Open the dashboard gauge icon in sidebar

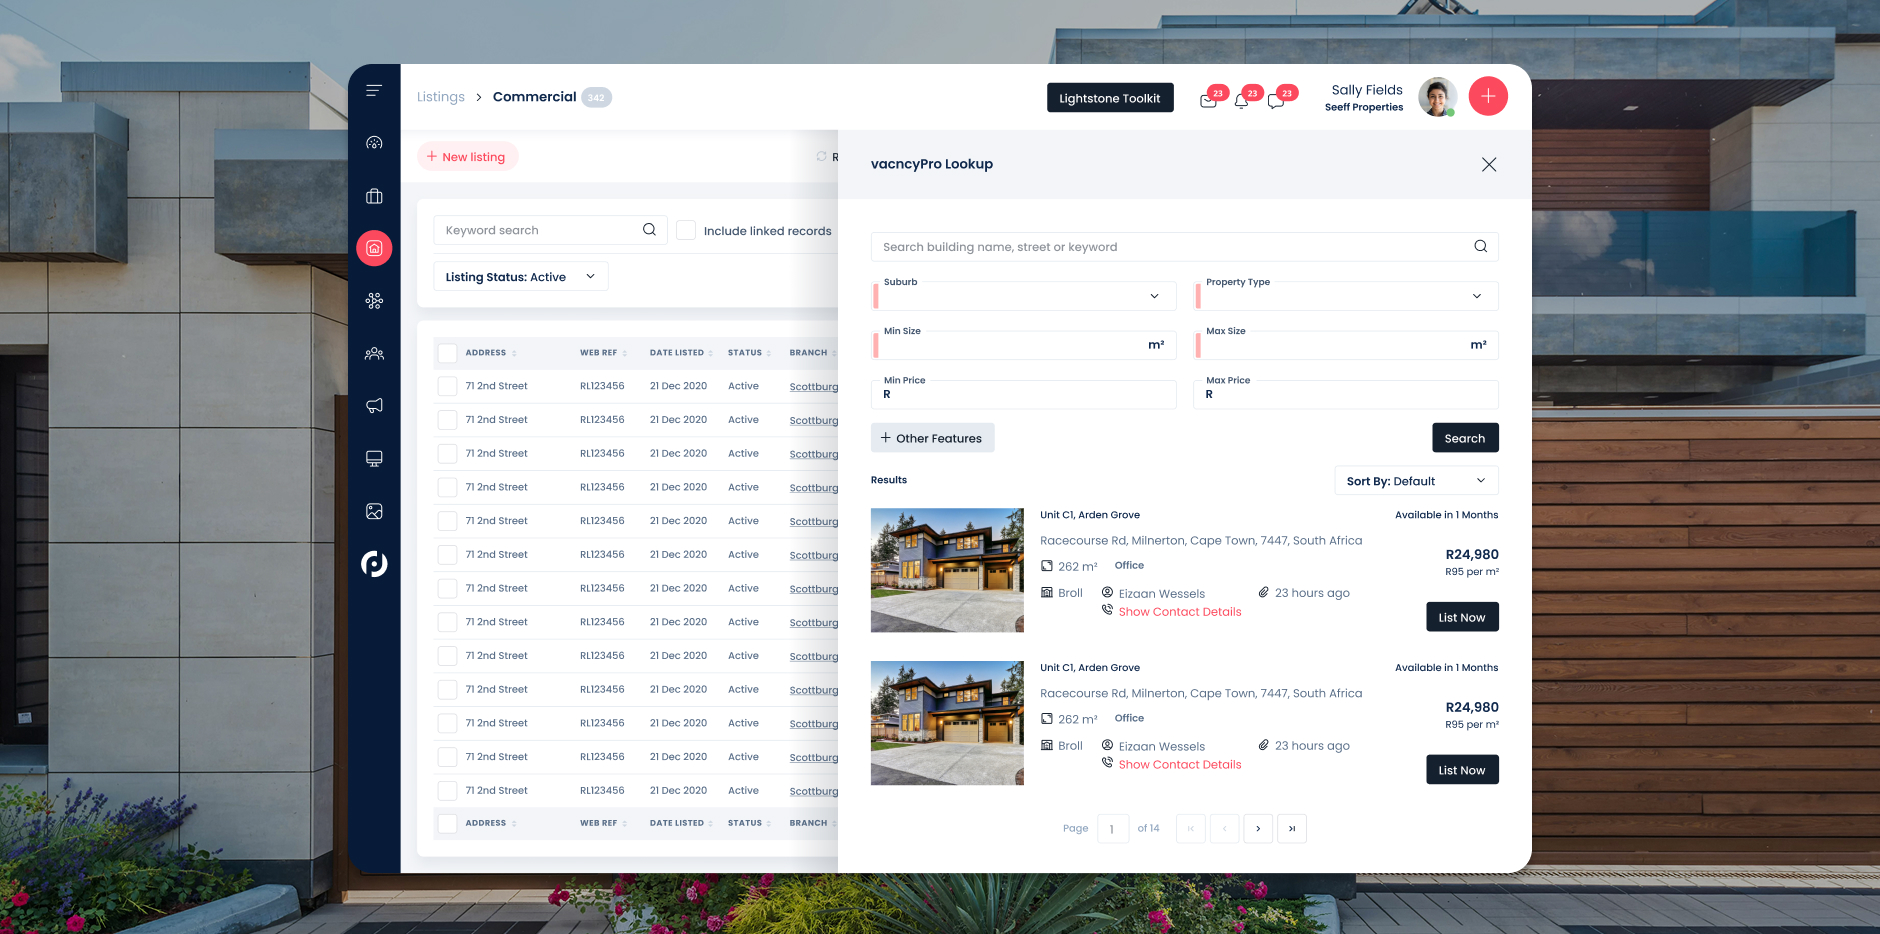374,143
